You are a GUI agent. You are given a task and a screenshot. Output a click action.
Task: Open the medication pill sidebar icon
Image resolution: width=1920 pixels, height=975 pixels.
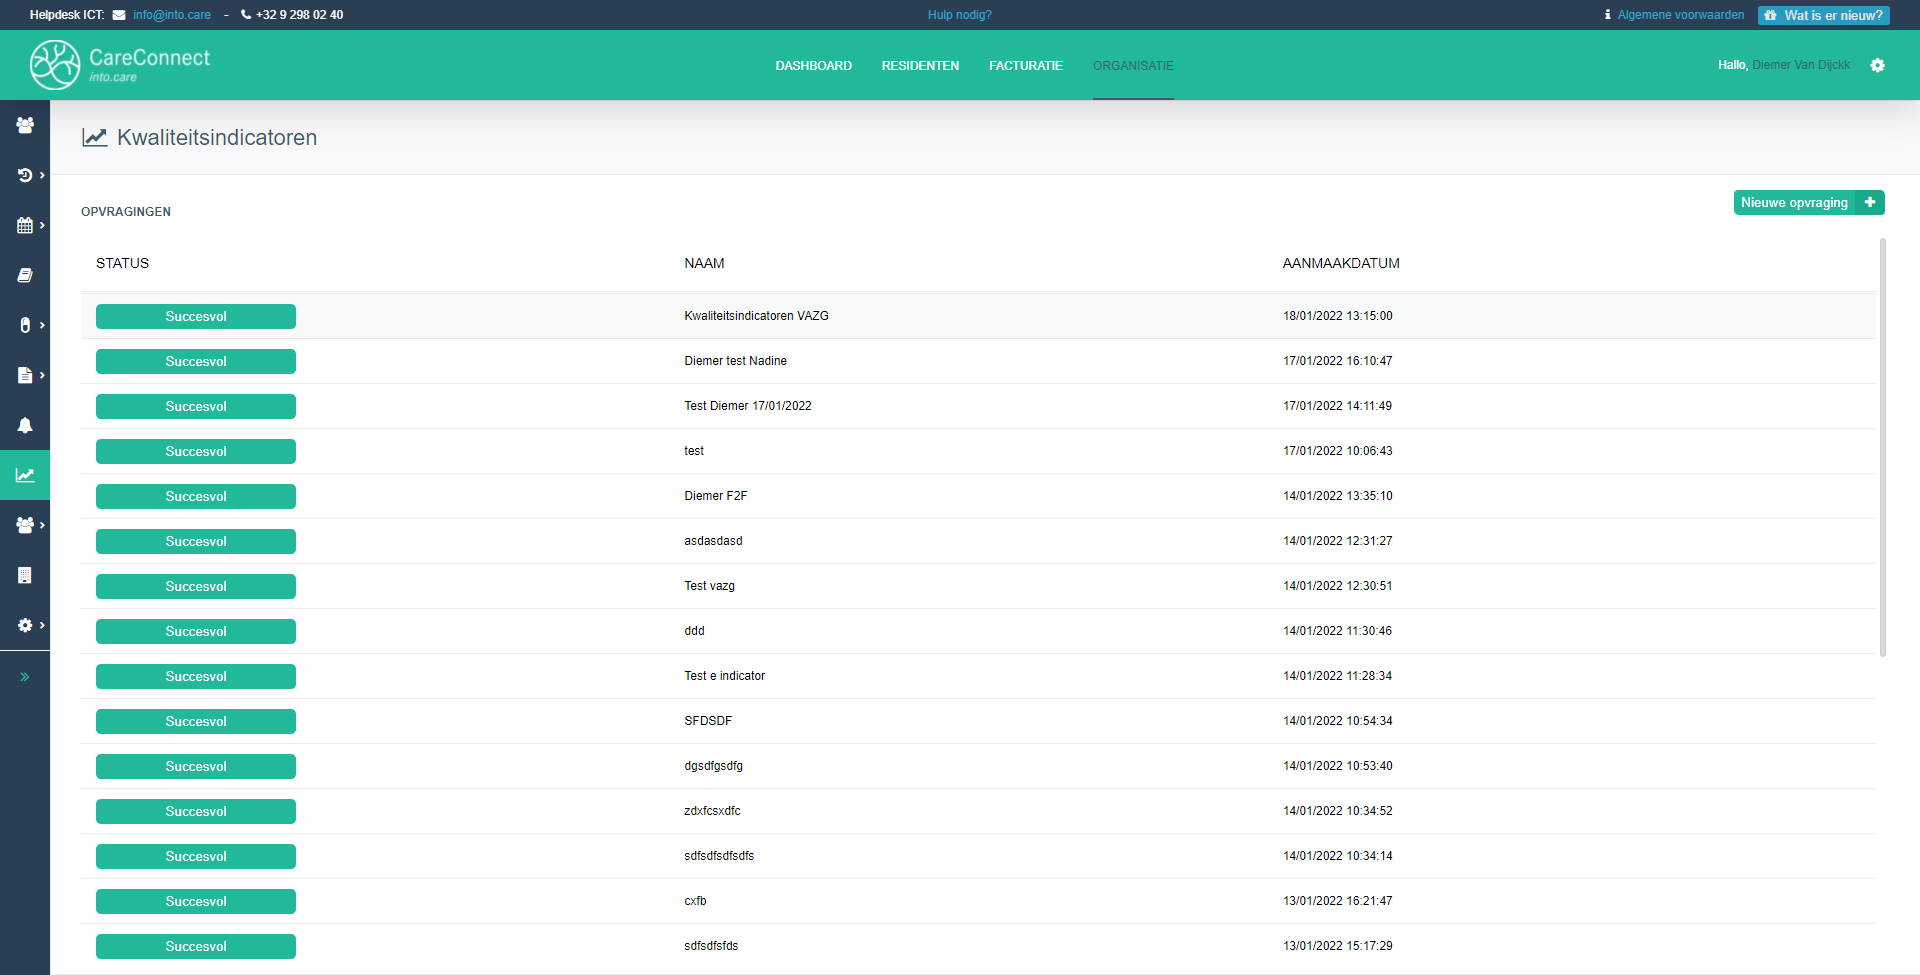pos(25,325)
